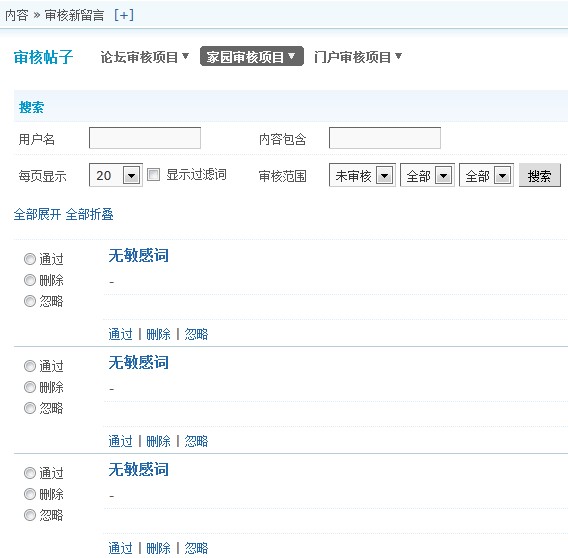
Task: Select 忽略 radio for the second post
Action: coord(30,408)
